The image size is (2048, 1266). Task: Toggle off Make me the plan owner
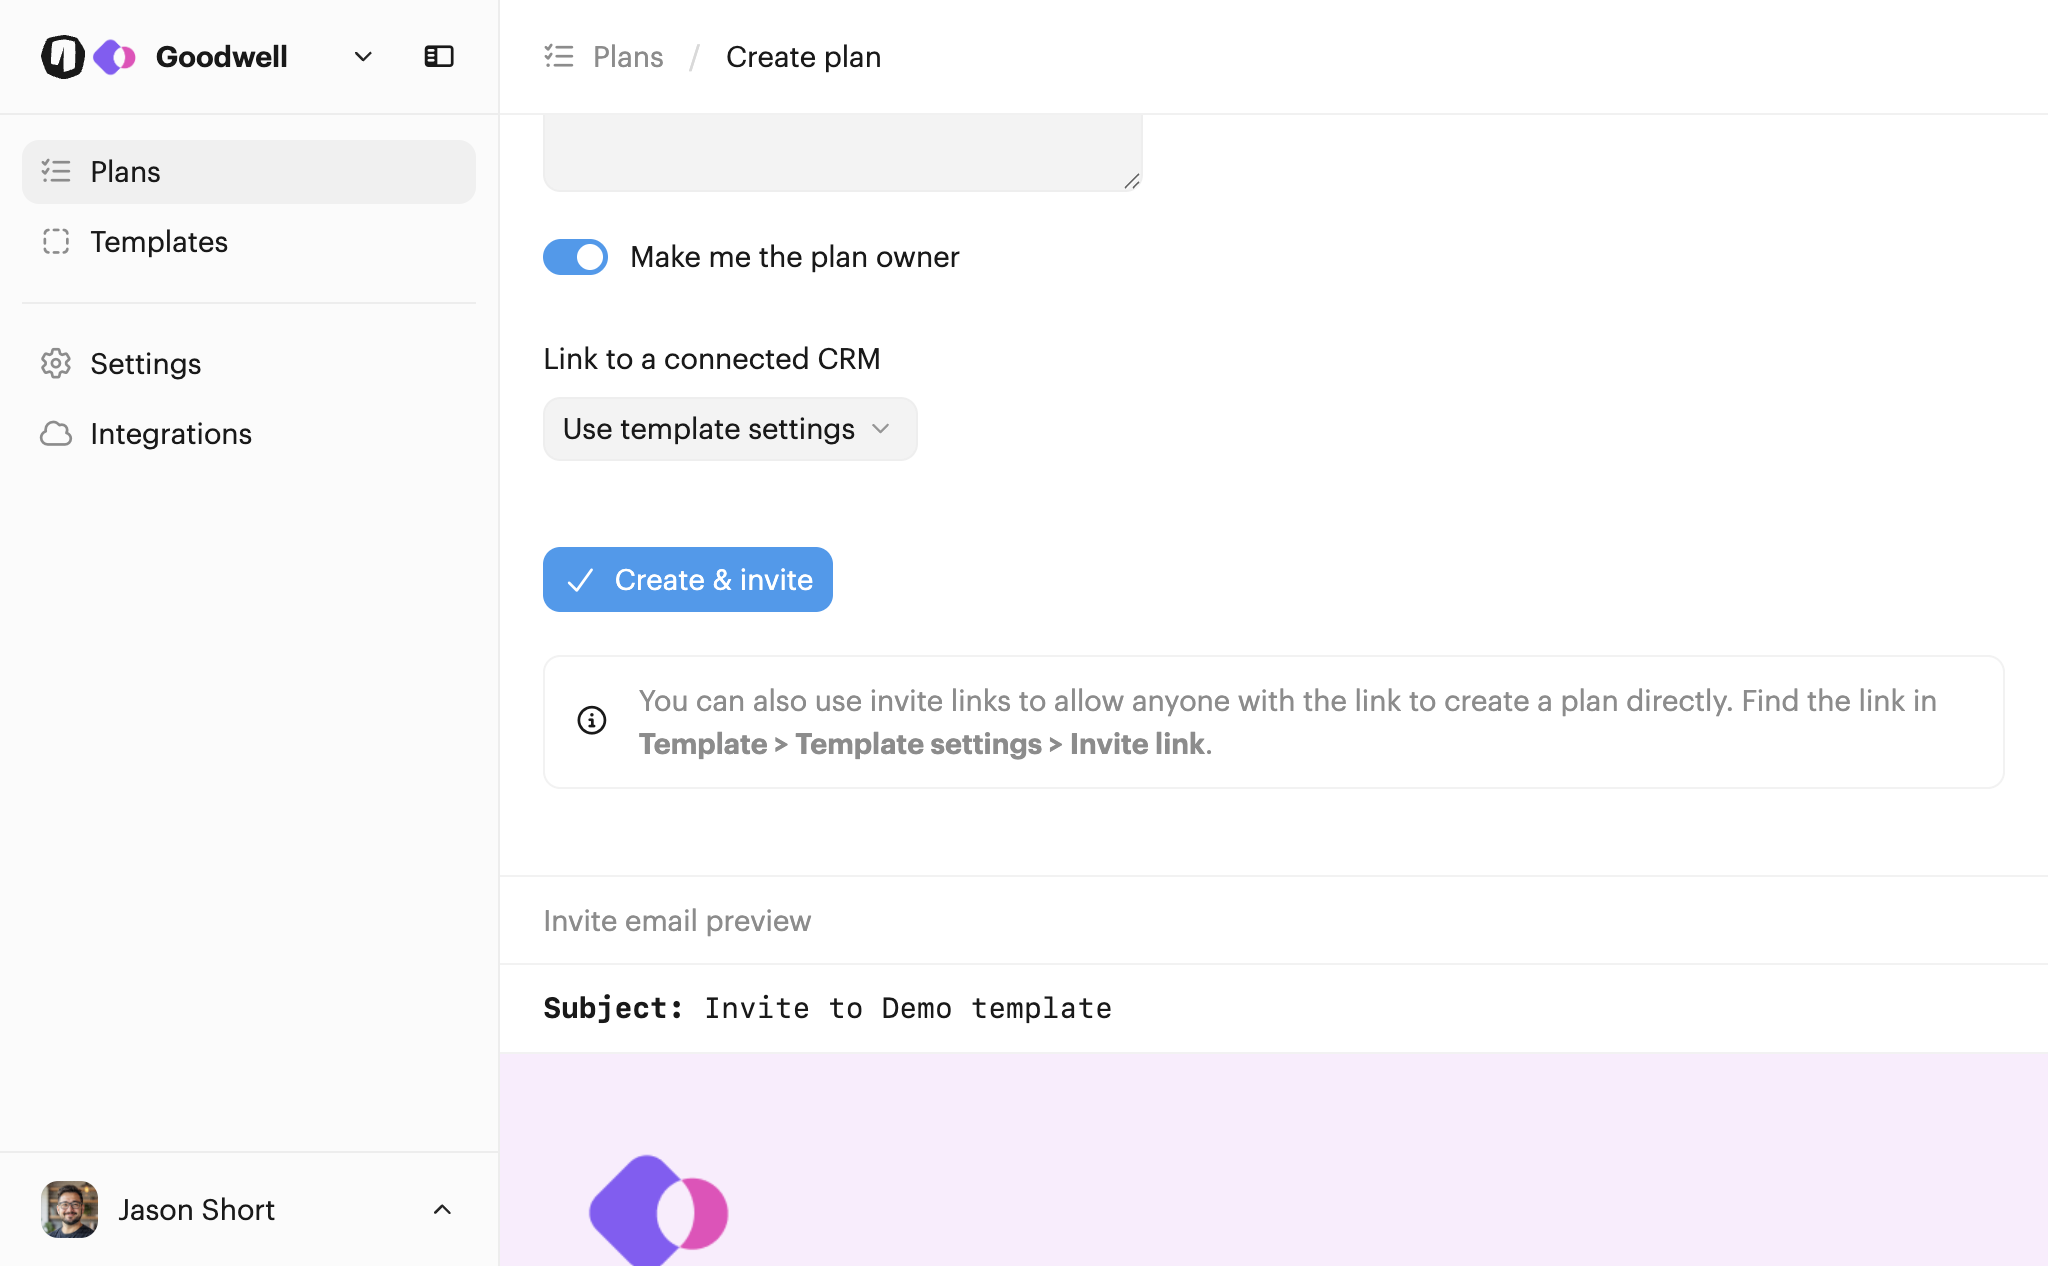[x=575, y=257]
